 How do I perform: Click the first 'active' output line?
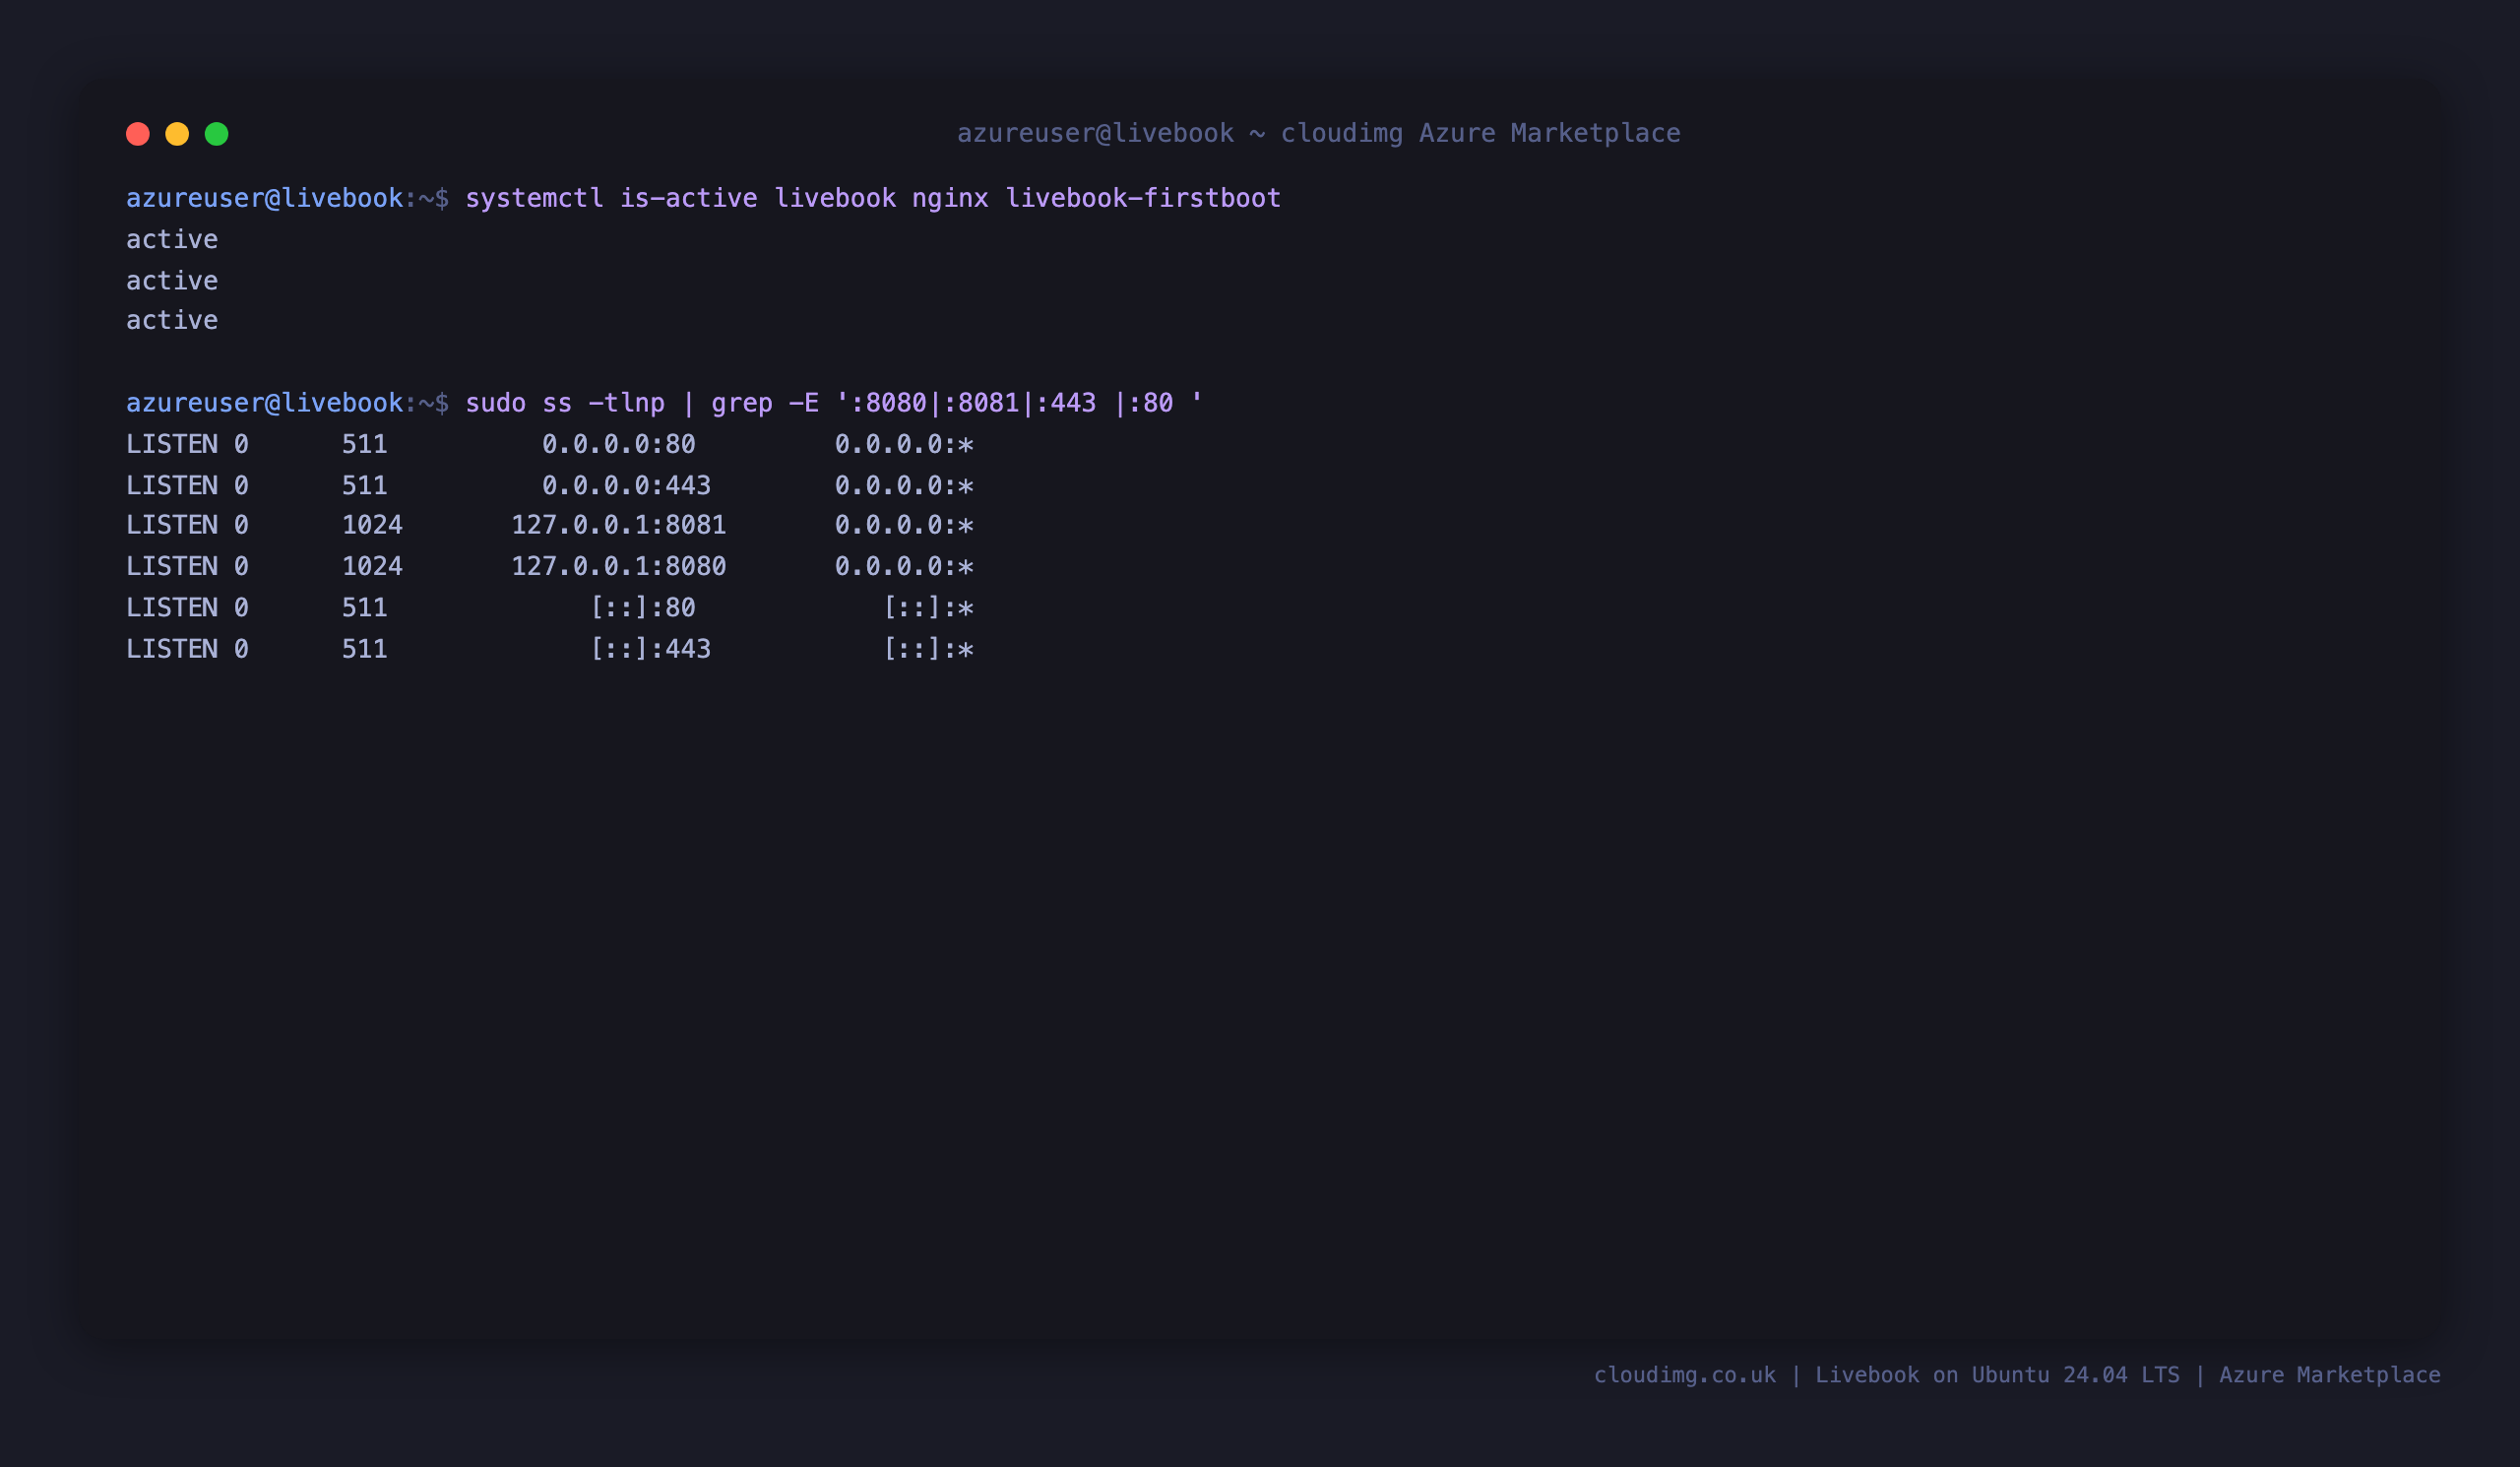[x=172, y=239]
